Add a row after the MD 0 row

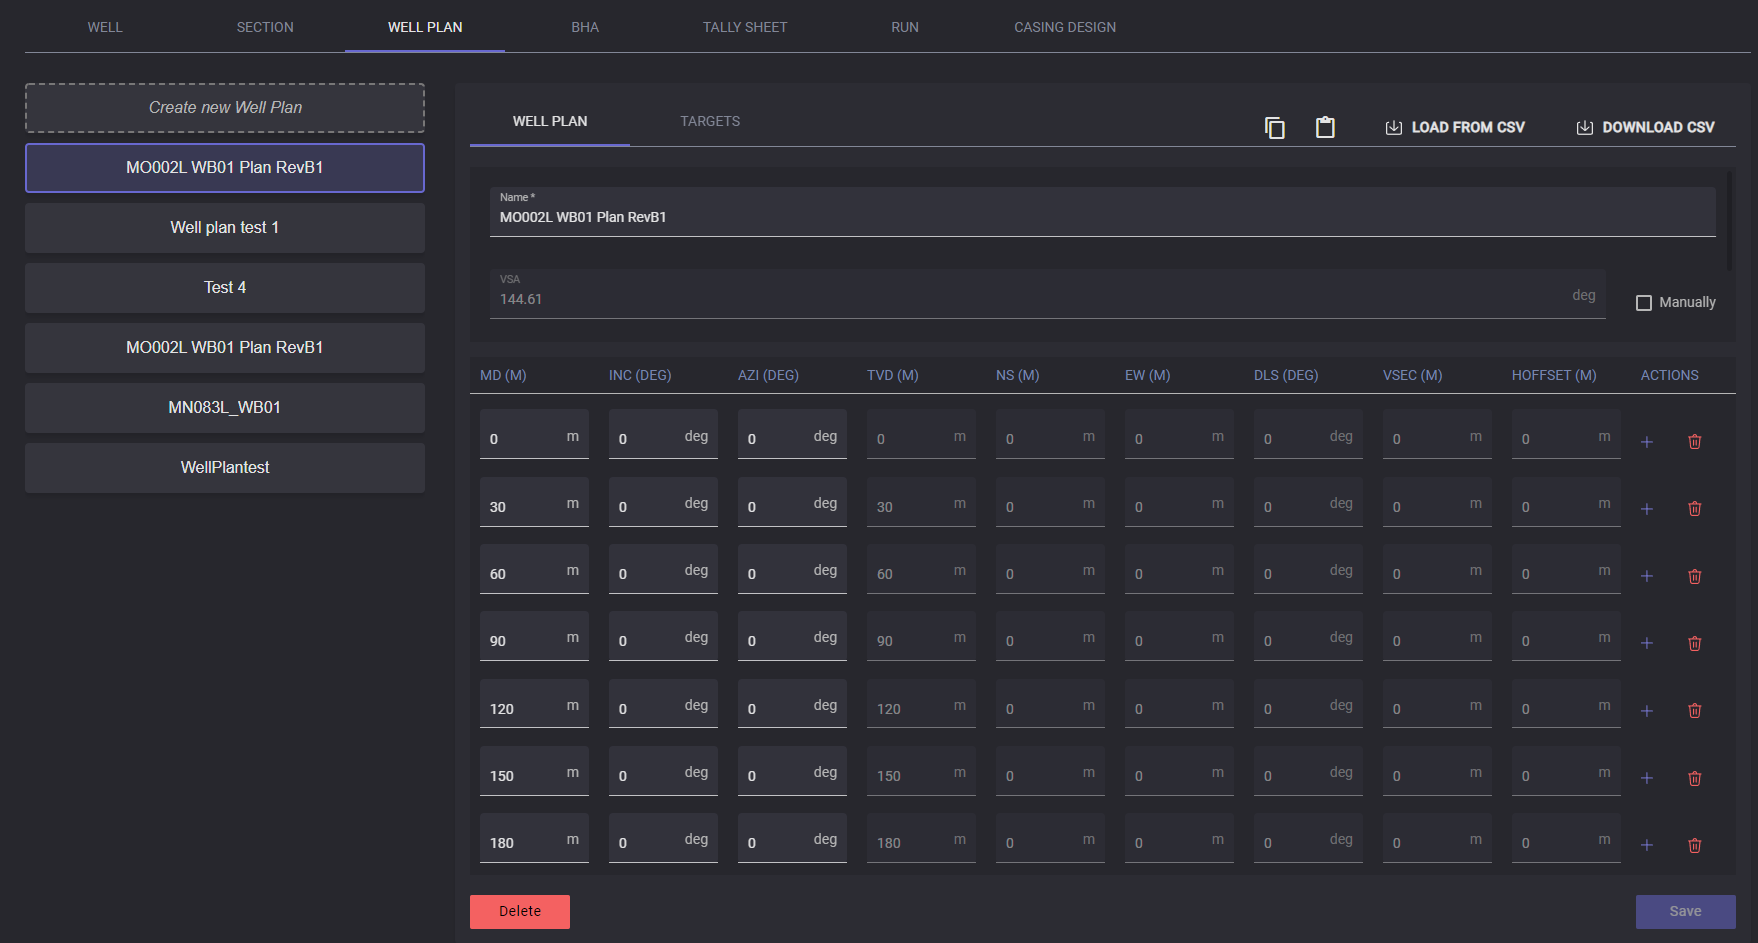[x=1646, y=442]
